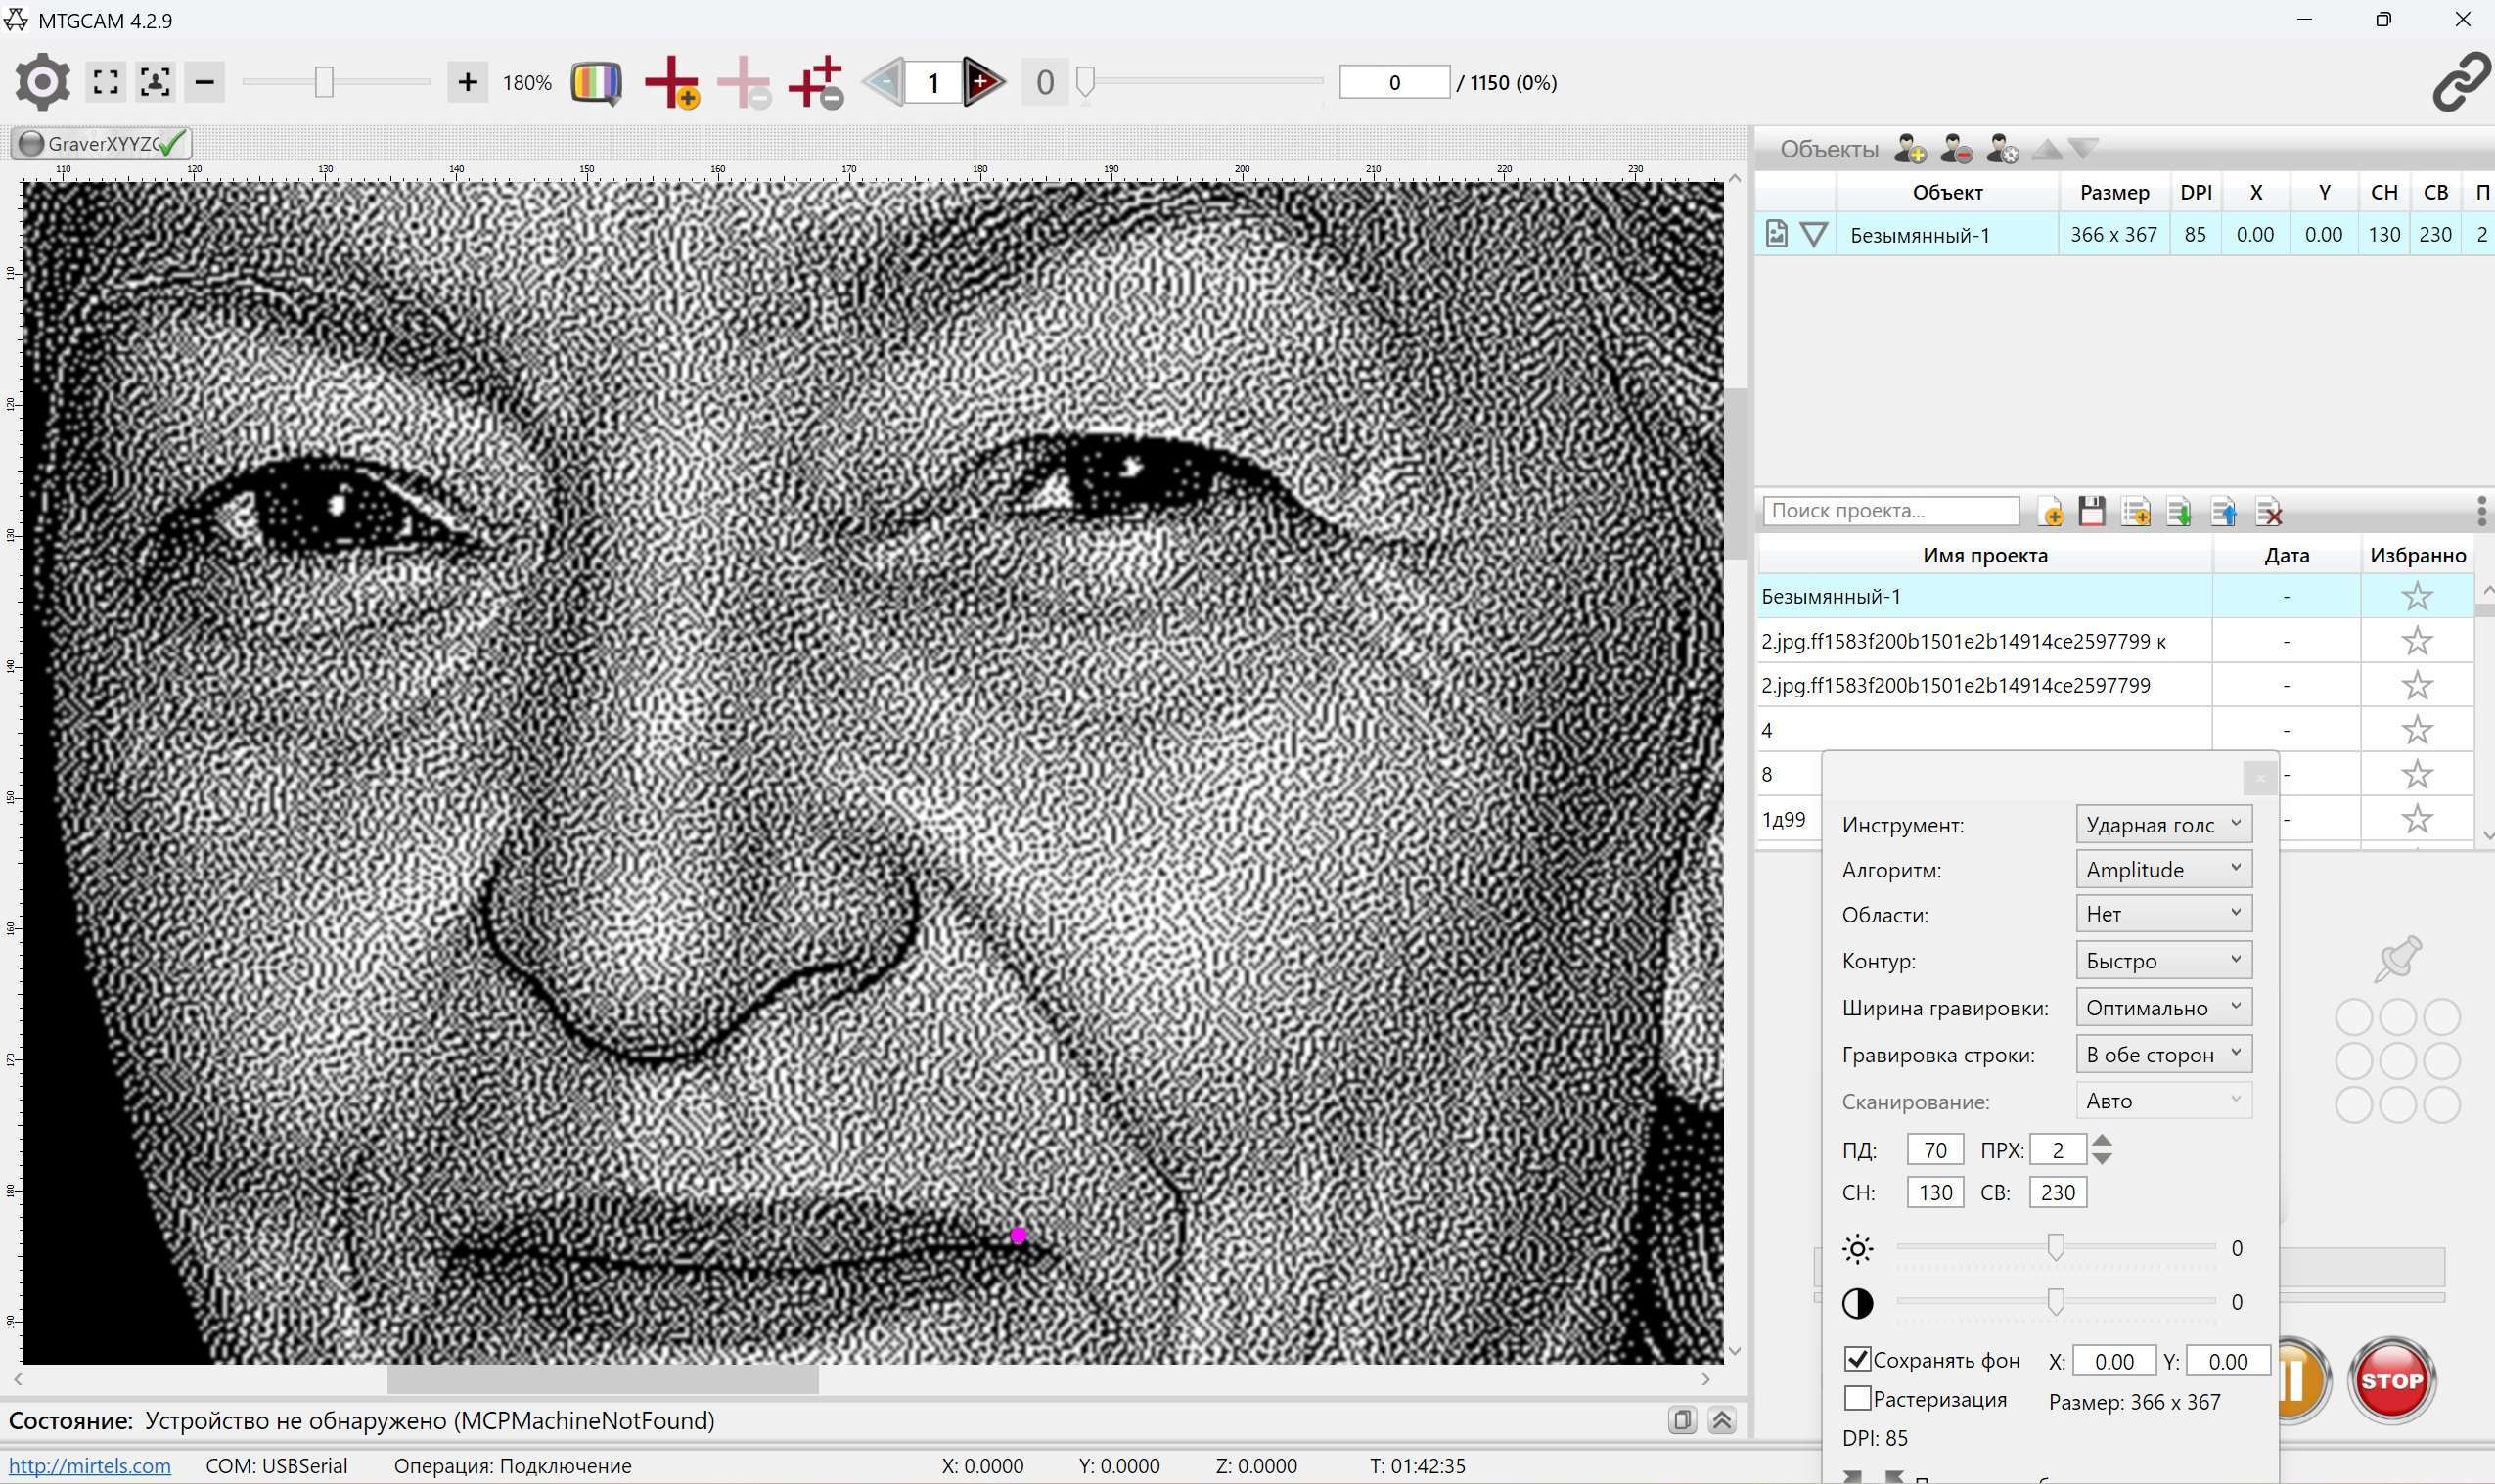2495x1484 pixels.
Task: Click the brightness slider handle
Action: [x=2056, y=1247]
